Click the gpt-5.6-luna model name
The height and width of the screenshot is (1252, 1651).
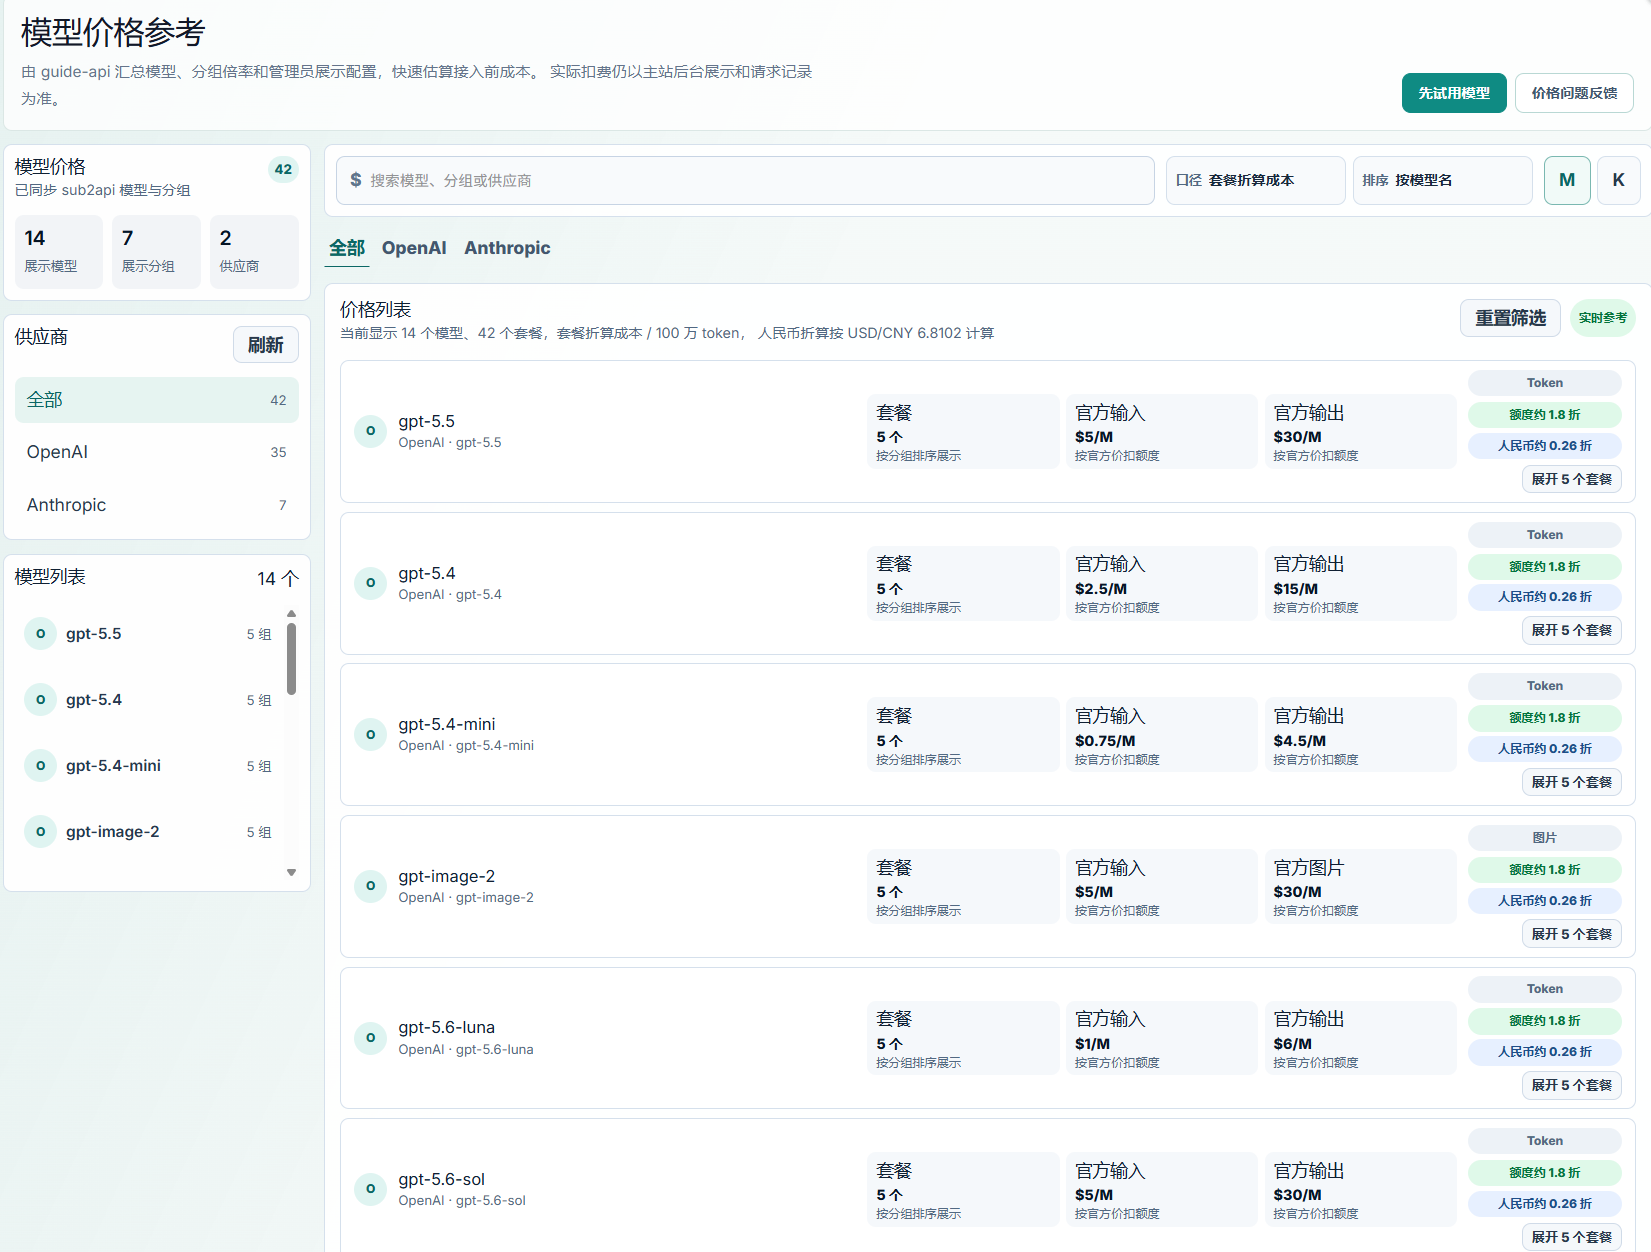tap(446, 1027)
